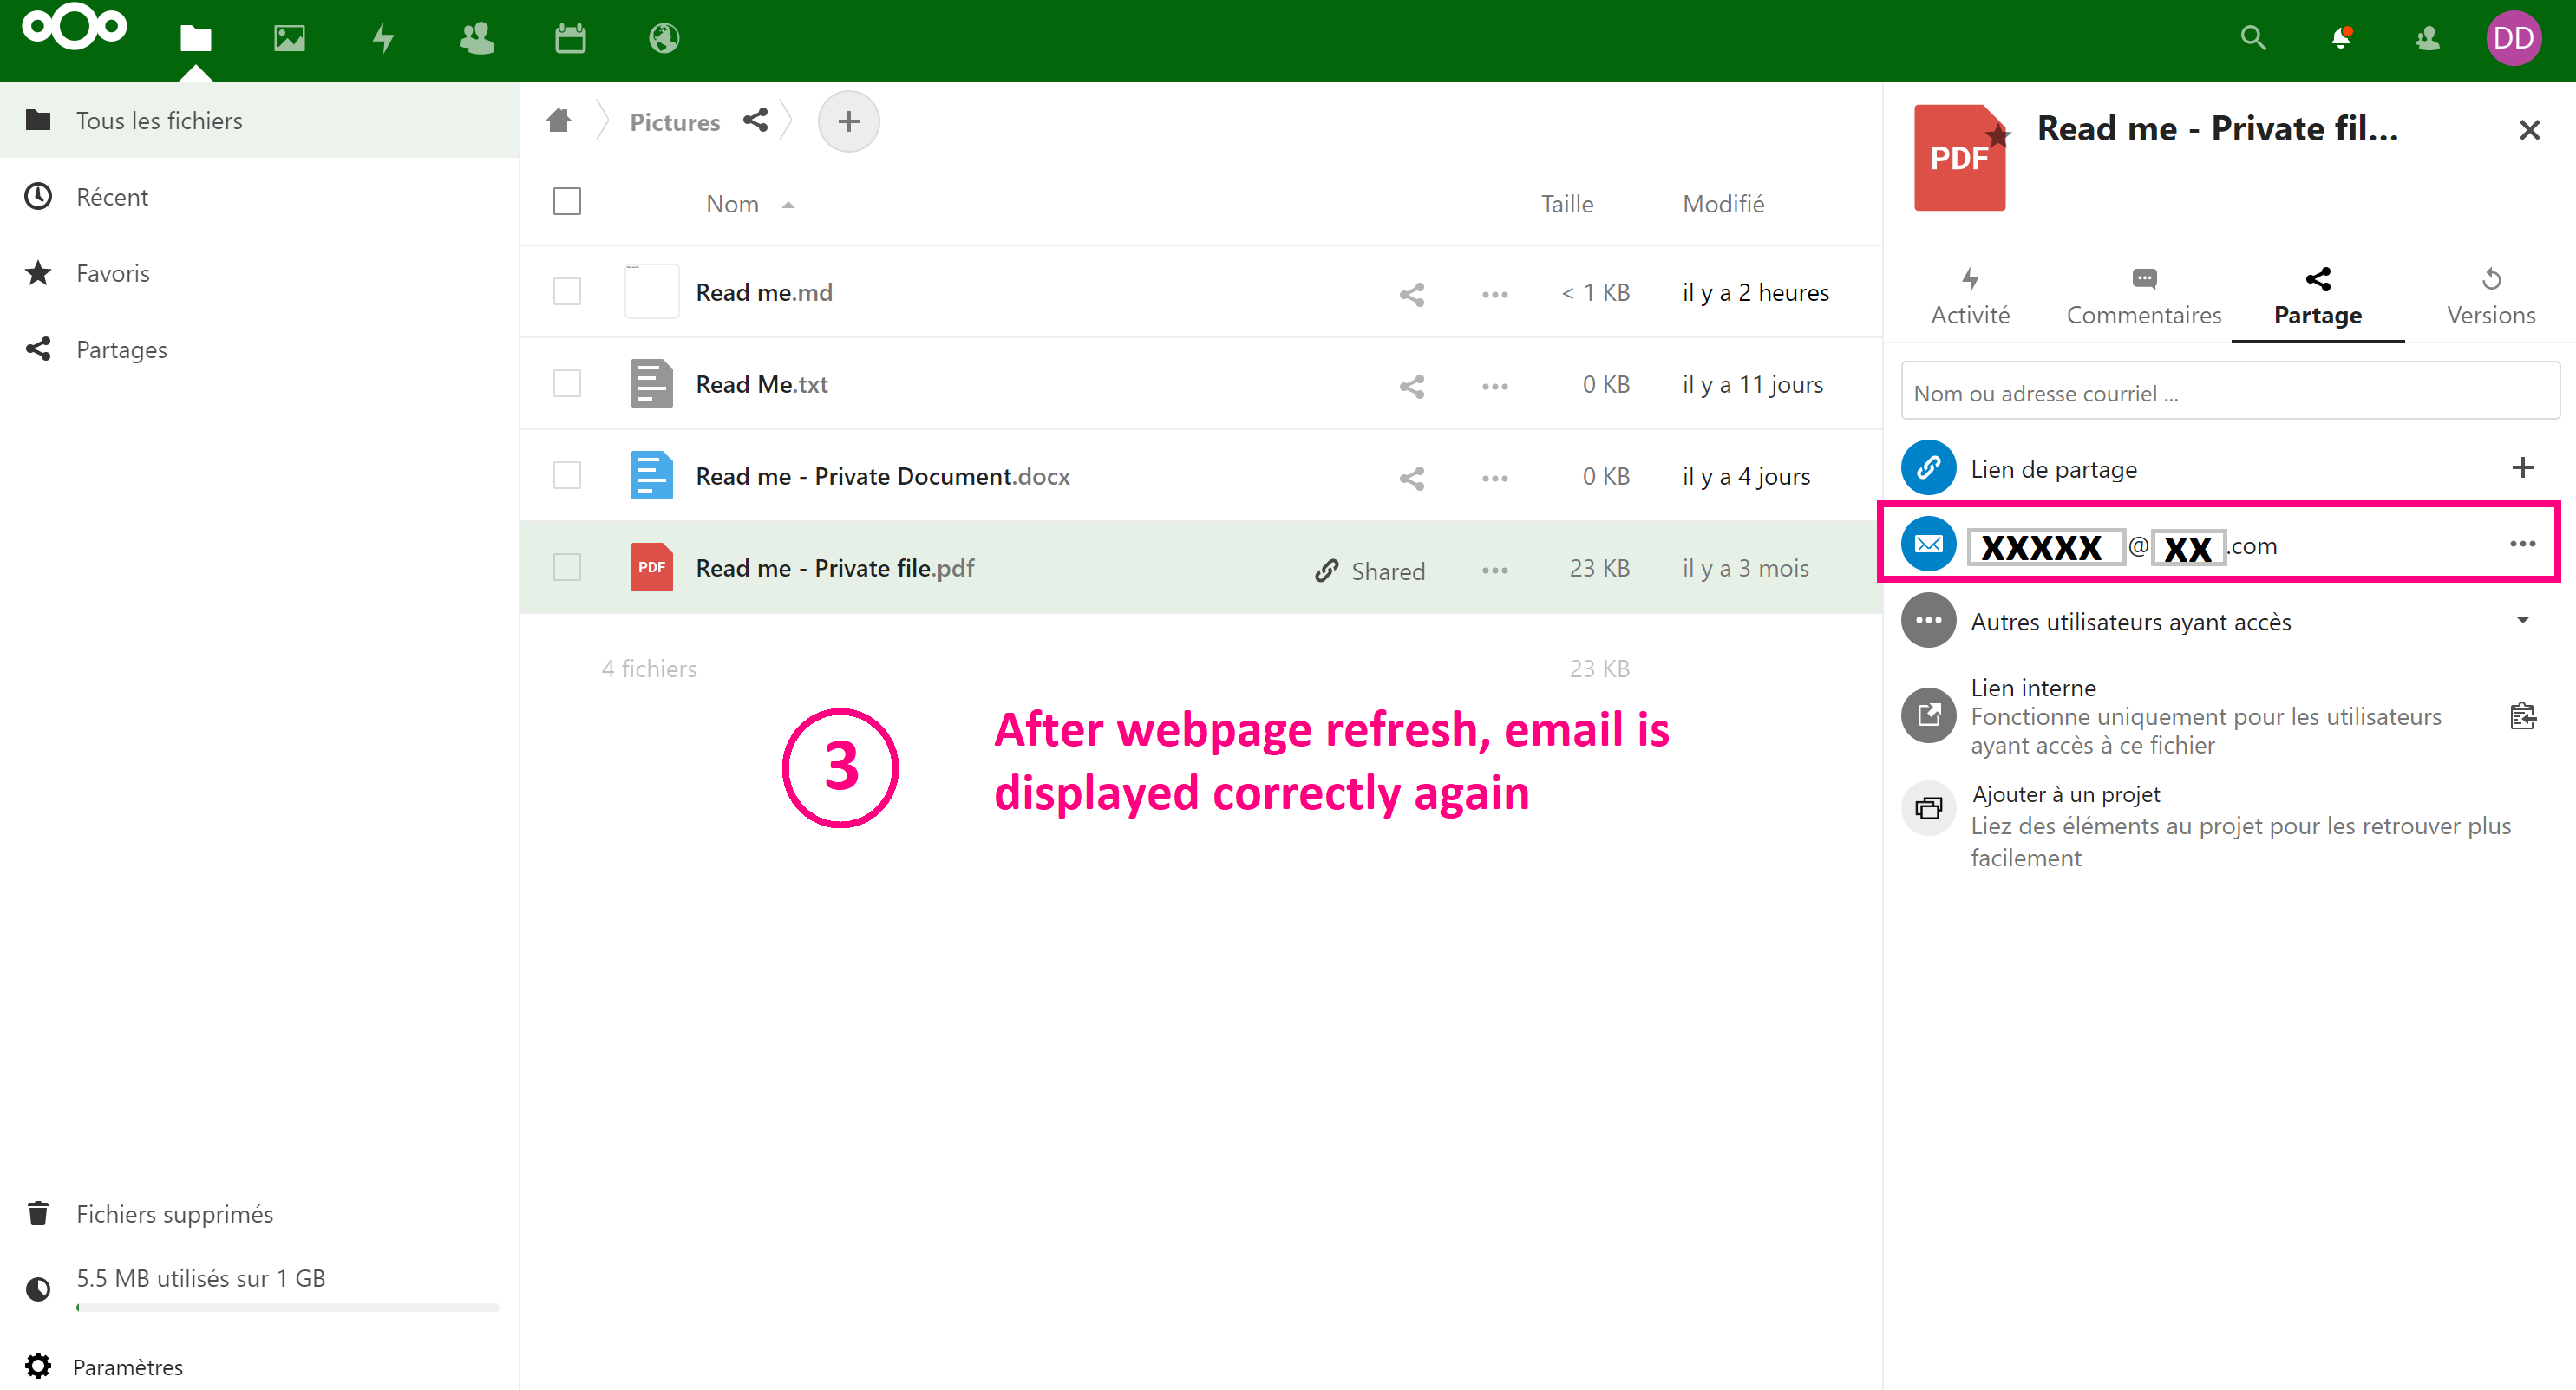Screen dimensions: 2576x1390
Task: Open the Activity lightning icon in header
Action: (383, 39)
